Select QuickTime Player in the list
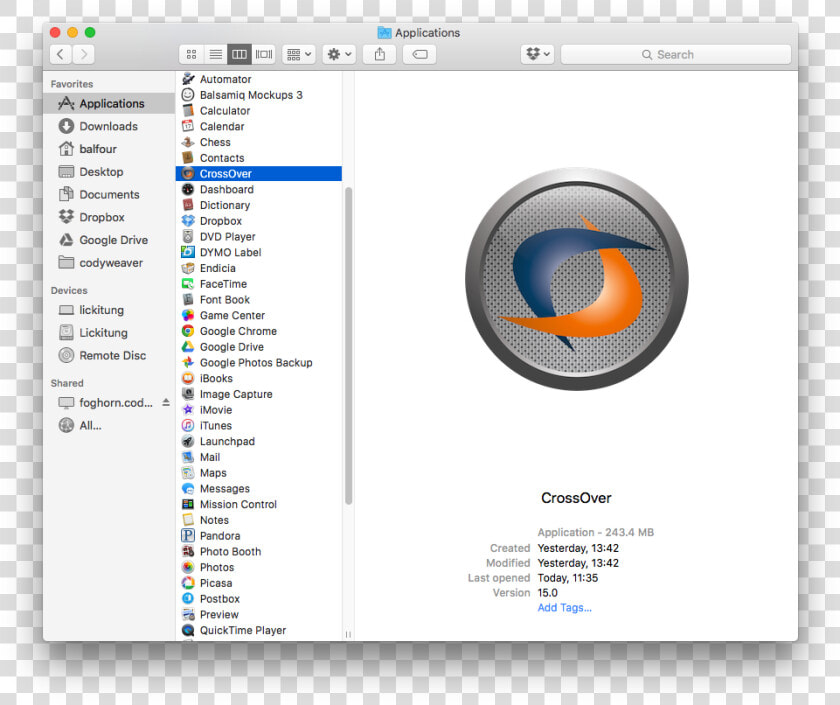This screenshot has width=840, height=705. [x=259, y=631]
